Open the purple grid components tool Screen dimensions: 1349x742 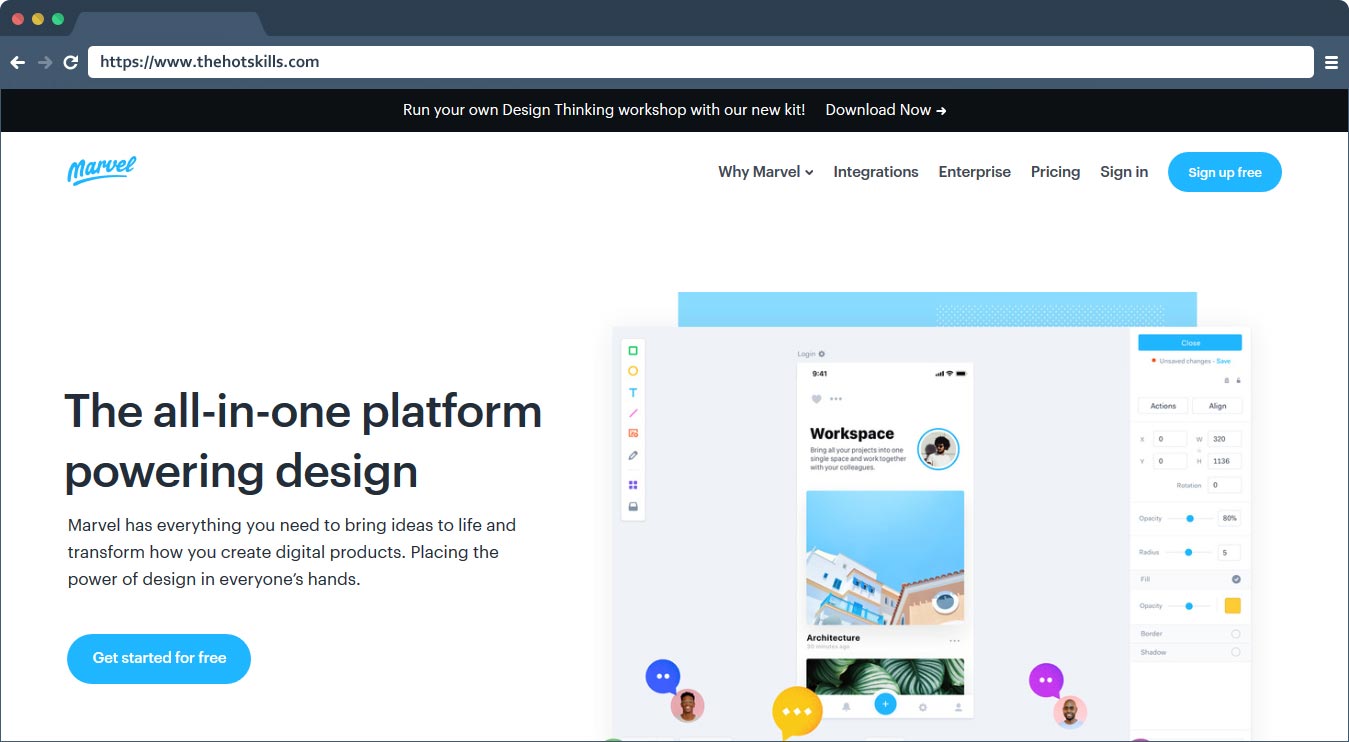(633, 485)
